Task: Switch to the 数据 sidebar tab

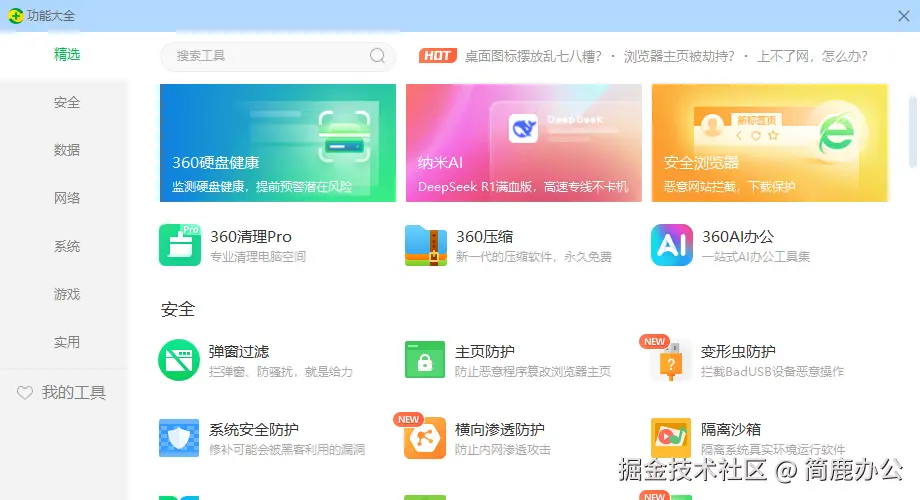Action: click(67, 150)
